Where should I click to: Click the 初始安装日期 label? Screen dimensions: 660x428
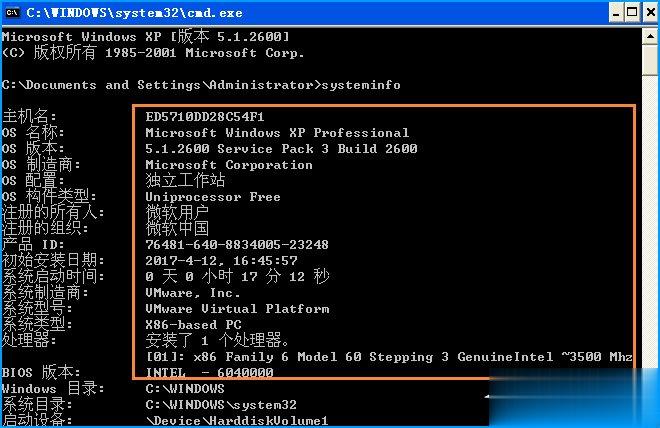(53, 261)
